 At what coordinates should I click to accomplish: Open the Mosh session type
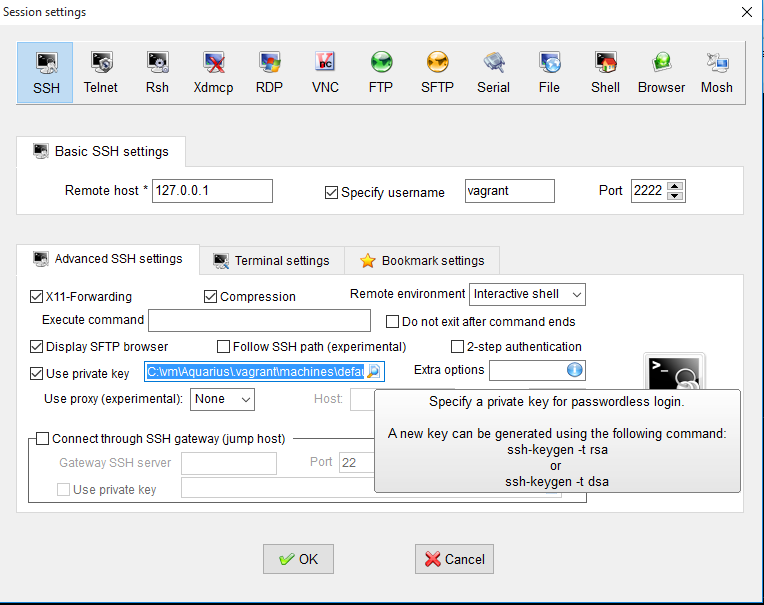coord(716,72)
